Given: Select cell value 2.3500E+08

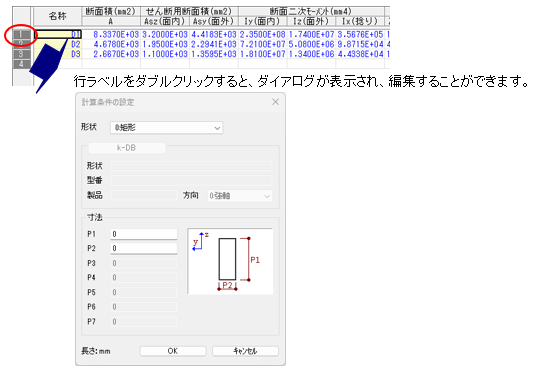Looking at the screenshot, I should tap(263, 34).
